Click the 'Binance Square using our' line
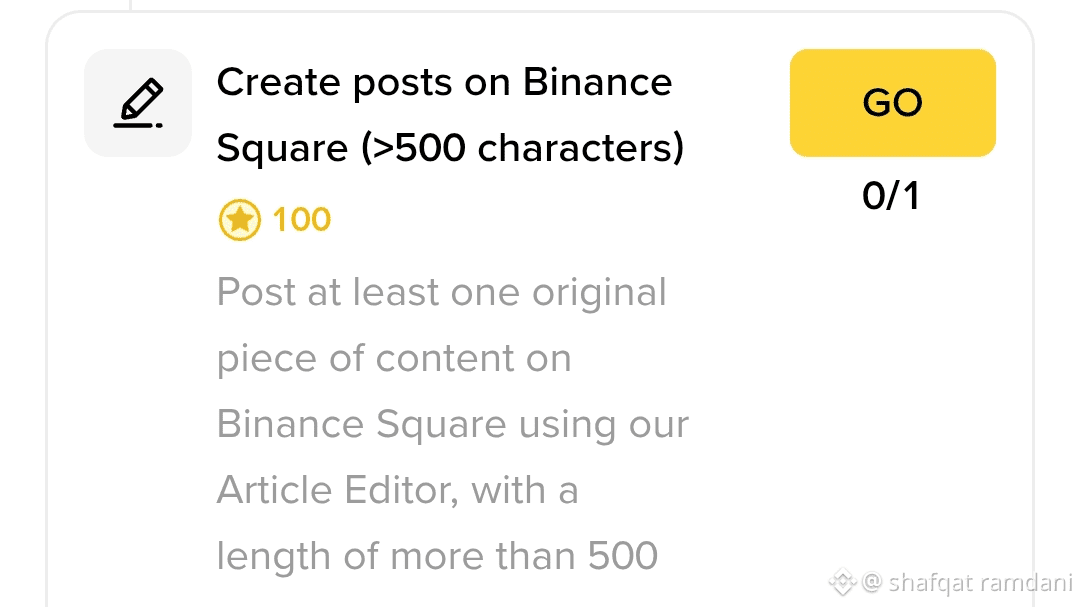The image size is (1080, 607). (453, 424)
